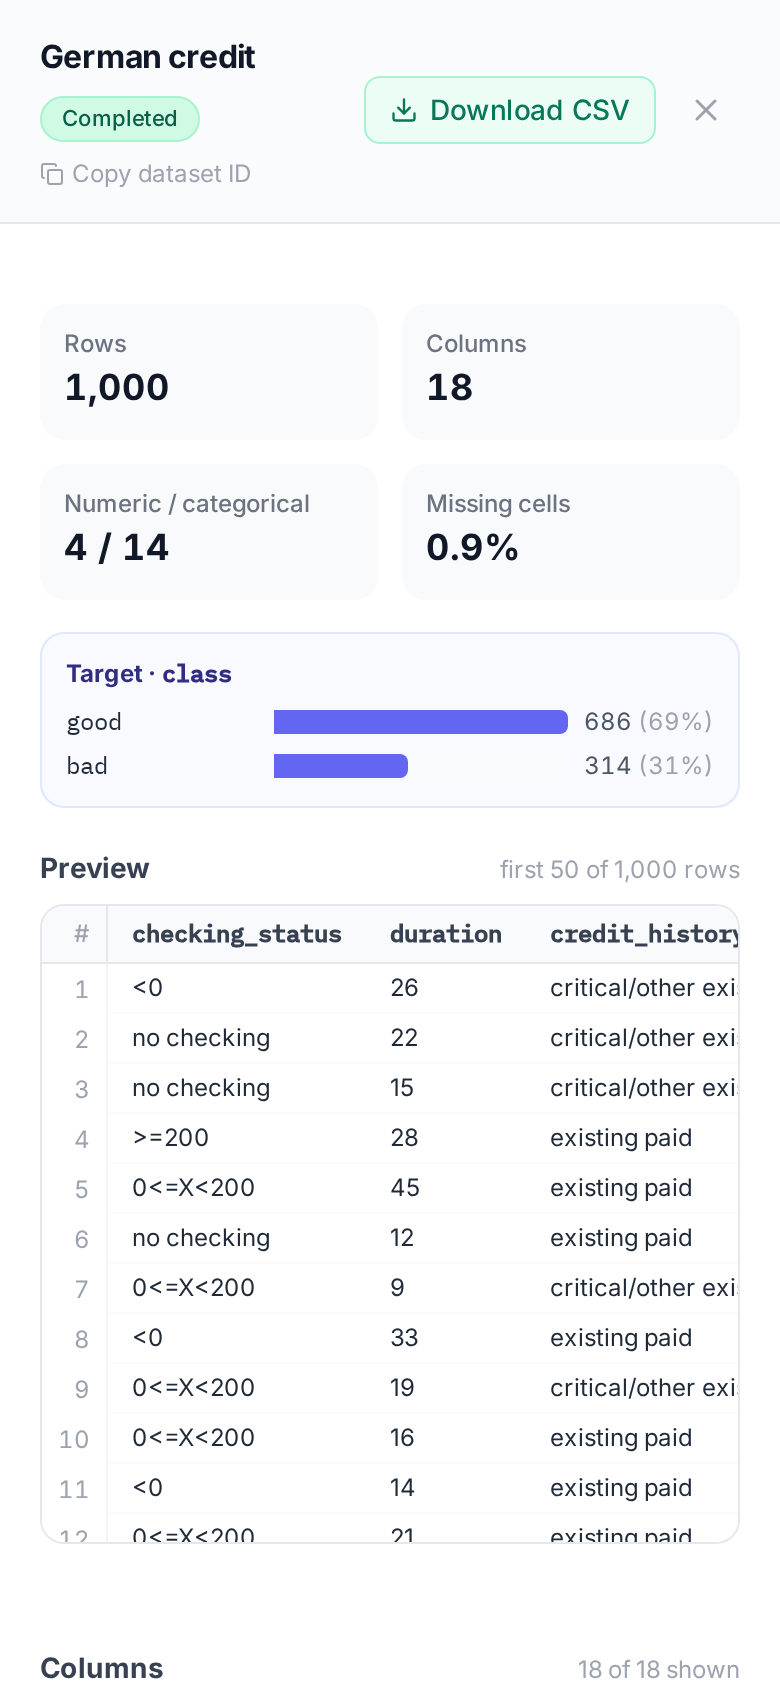
Task: Download CSV of the dataset
Action: [x=510, y=110]
